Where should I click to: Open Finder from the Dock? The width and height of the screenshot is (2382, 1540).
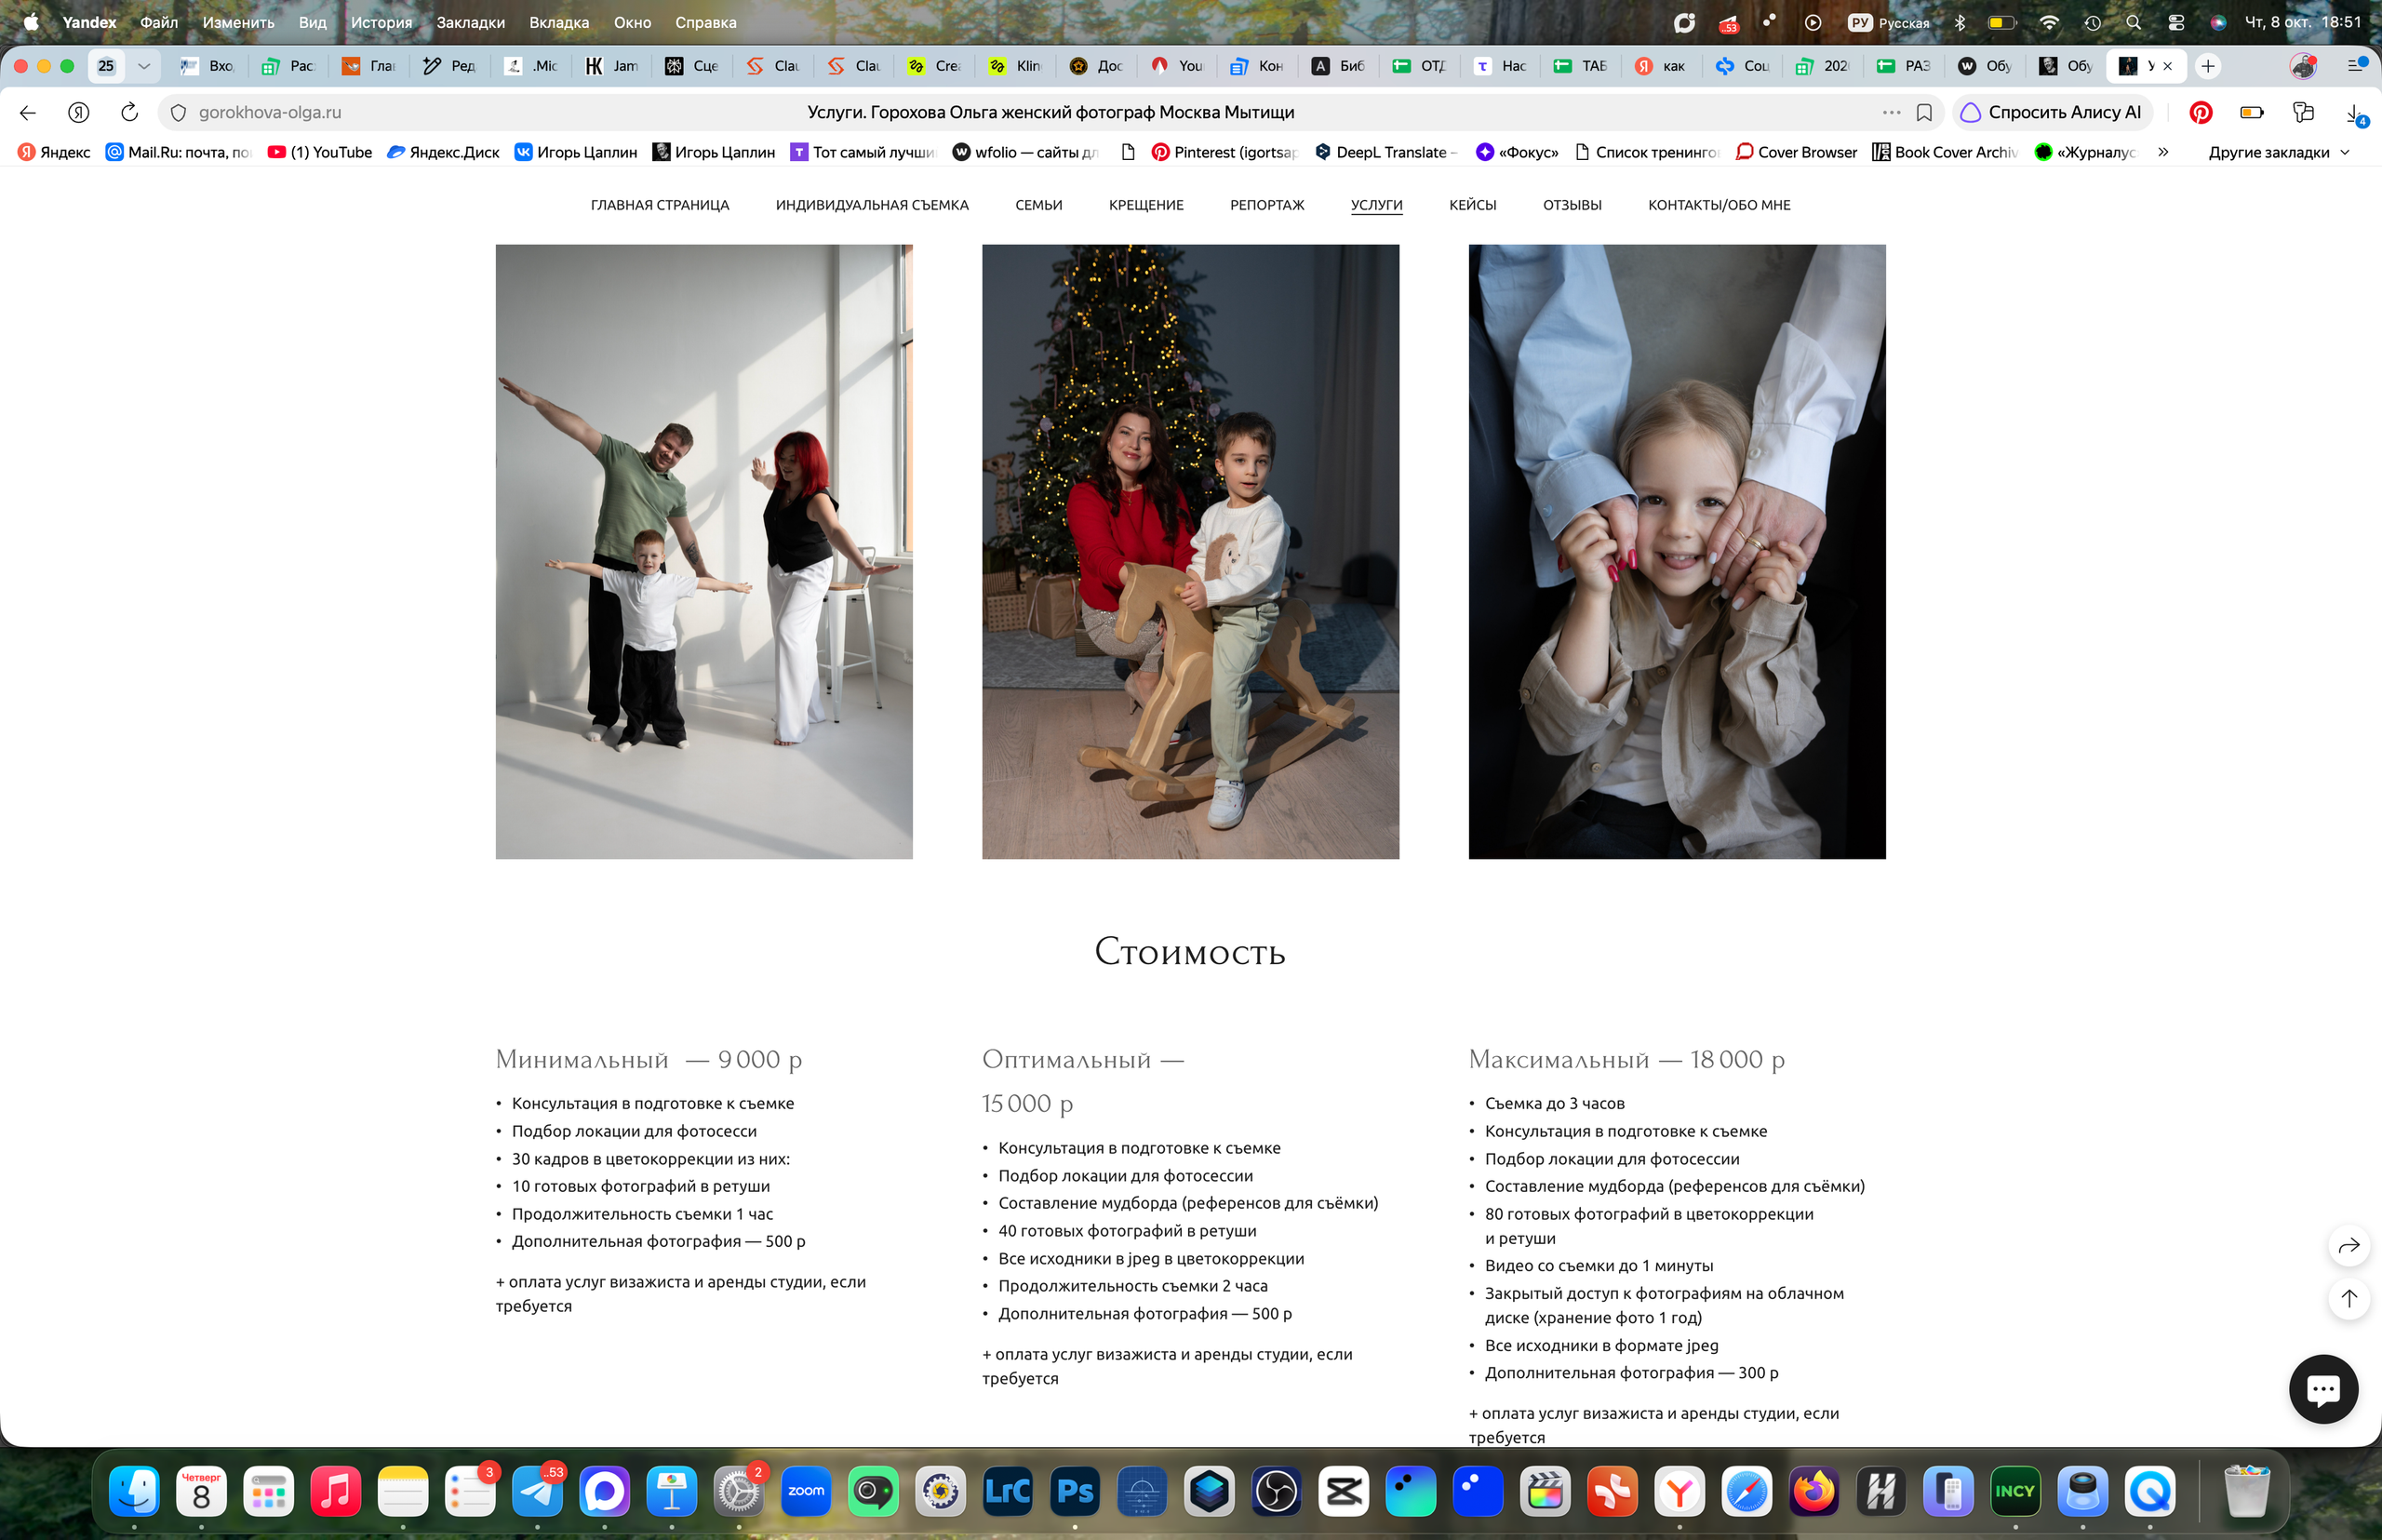click(x=134, y=1492)
